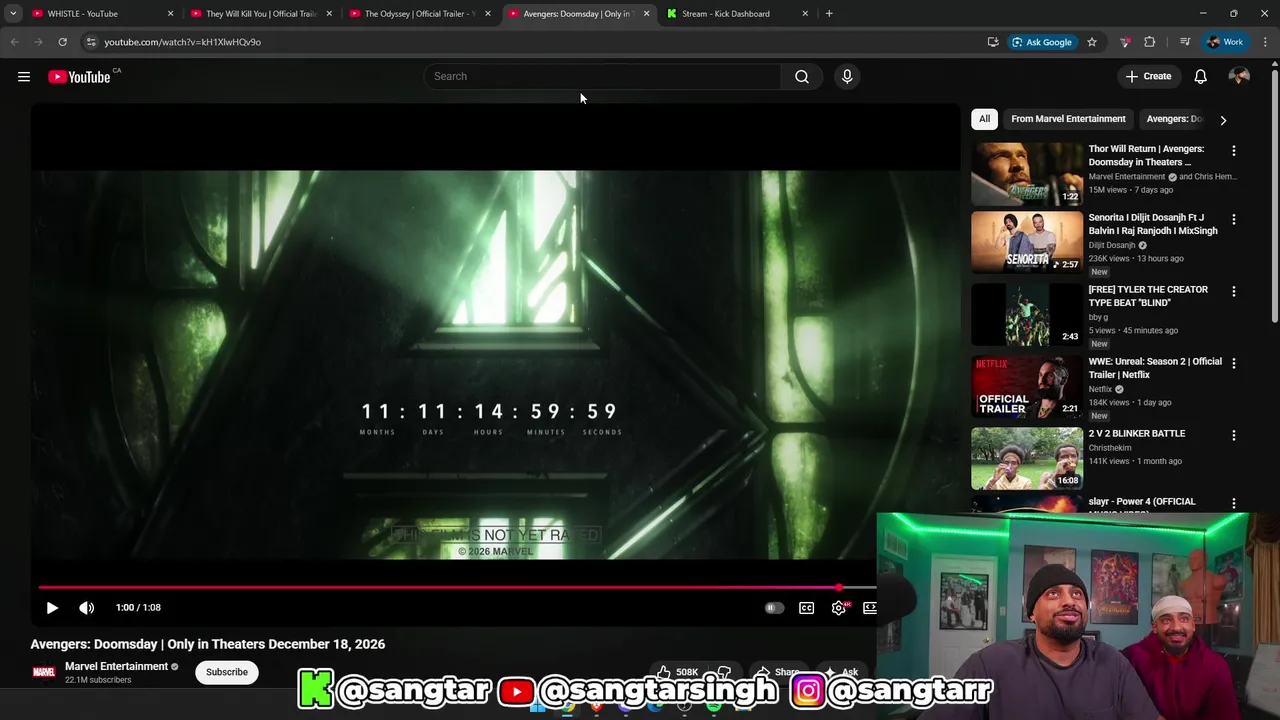Screen dimensions: 1280x720
Task: Click the install app icon in address bar
Action: 993,42
